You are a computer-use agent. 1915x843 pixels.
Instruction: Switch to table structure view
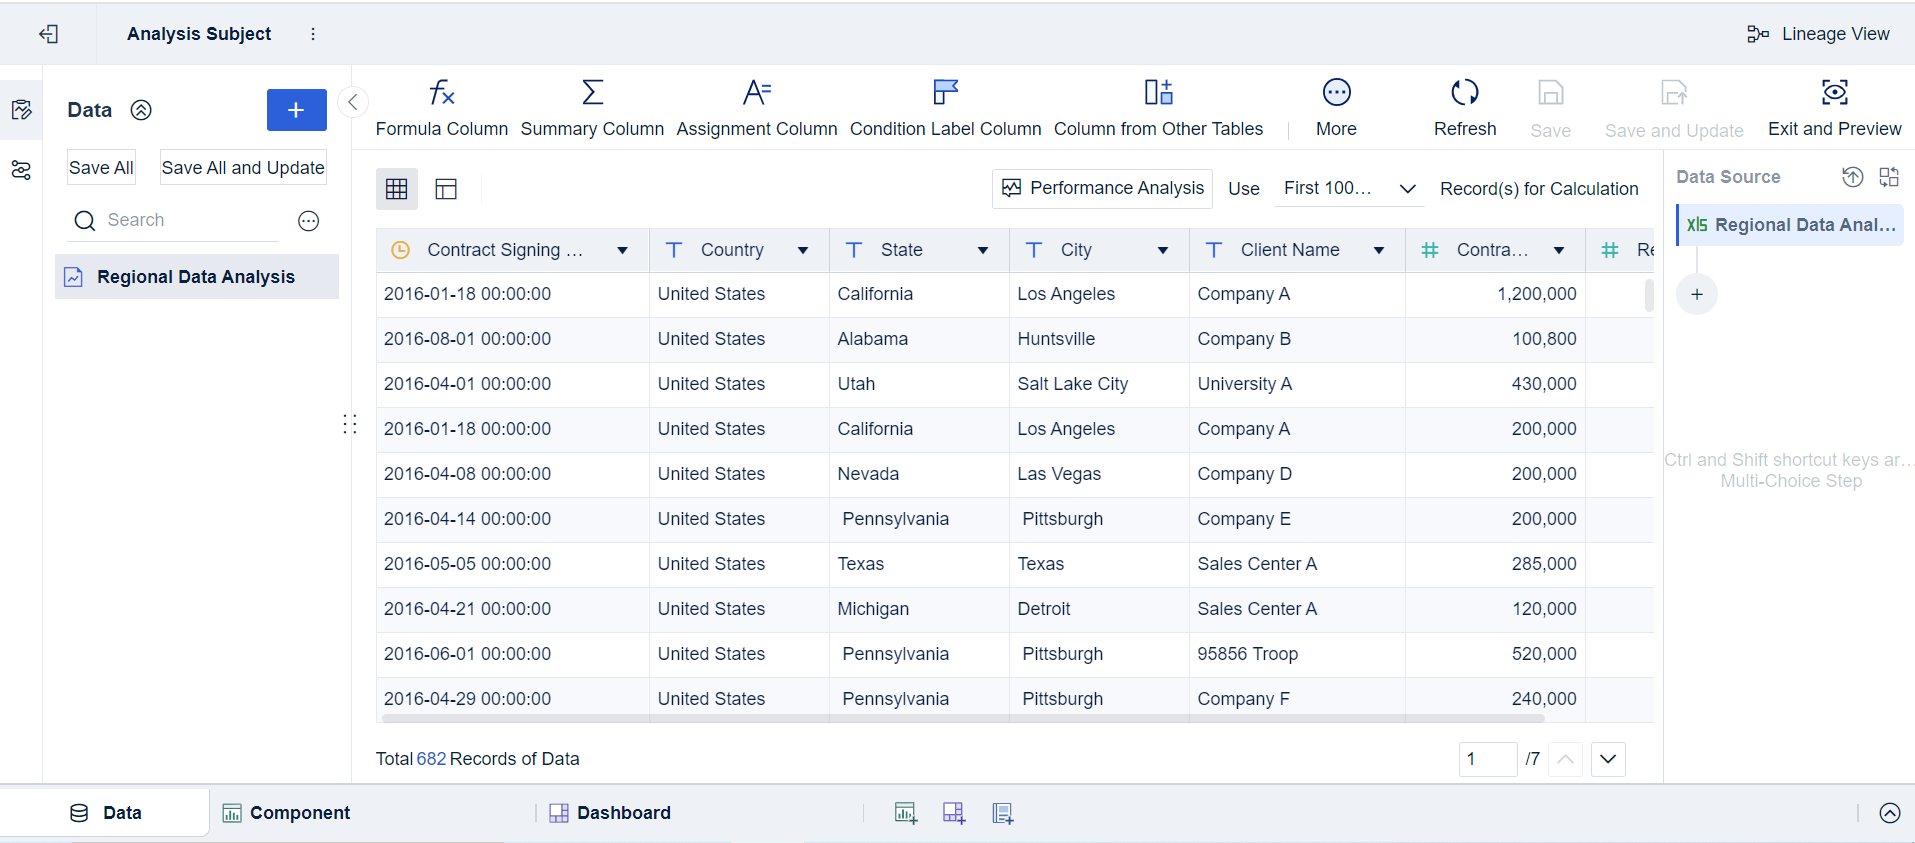click(x=446, y=189)
